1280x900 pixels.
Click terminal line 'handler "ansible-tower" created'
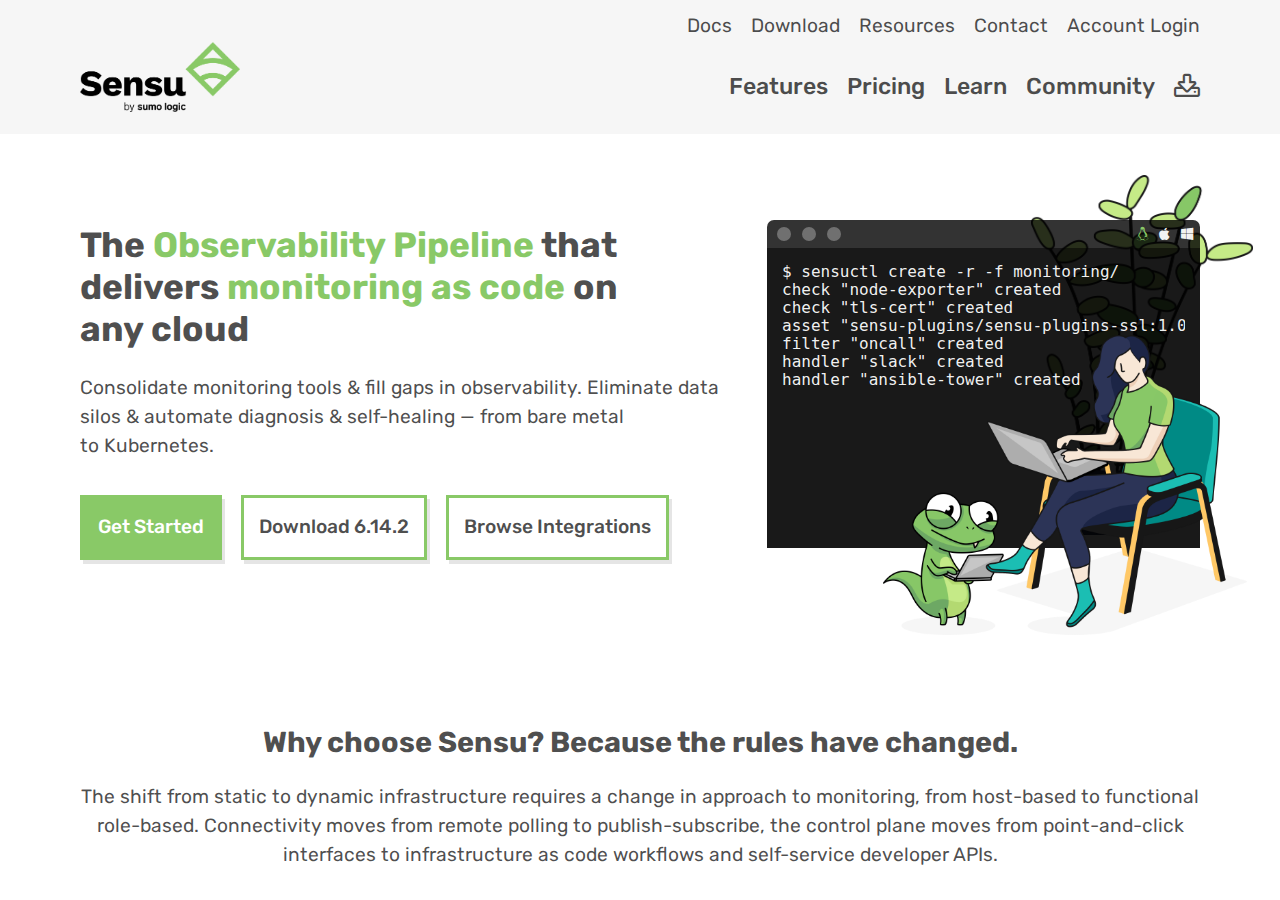(x=931, y=380)
